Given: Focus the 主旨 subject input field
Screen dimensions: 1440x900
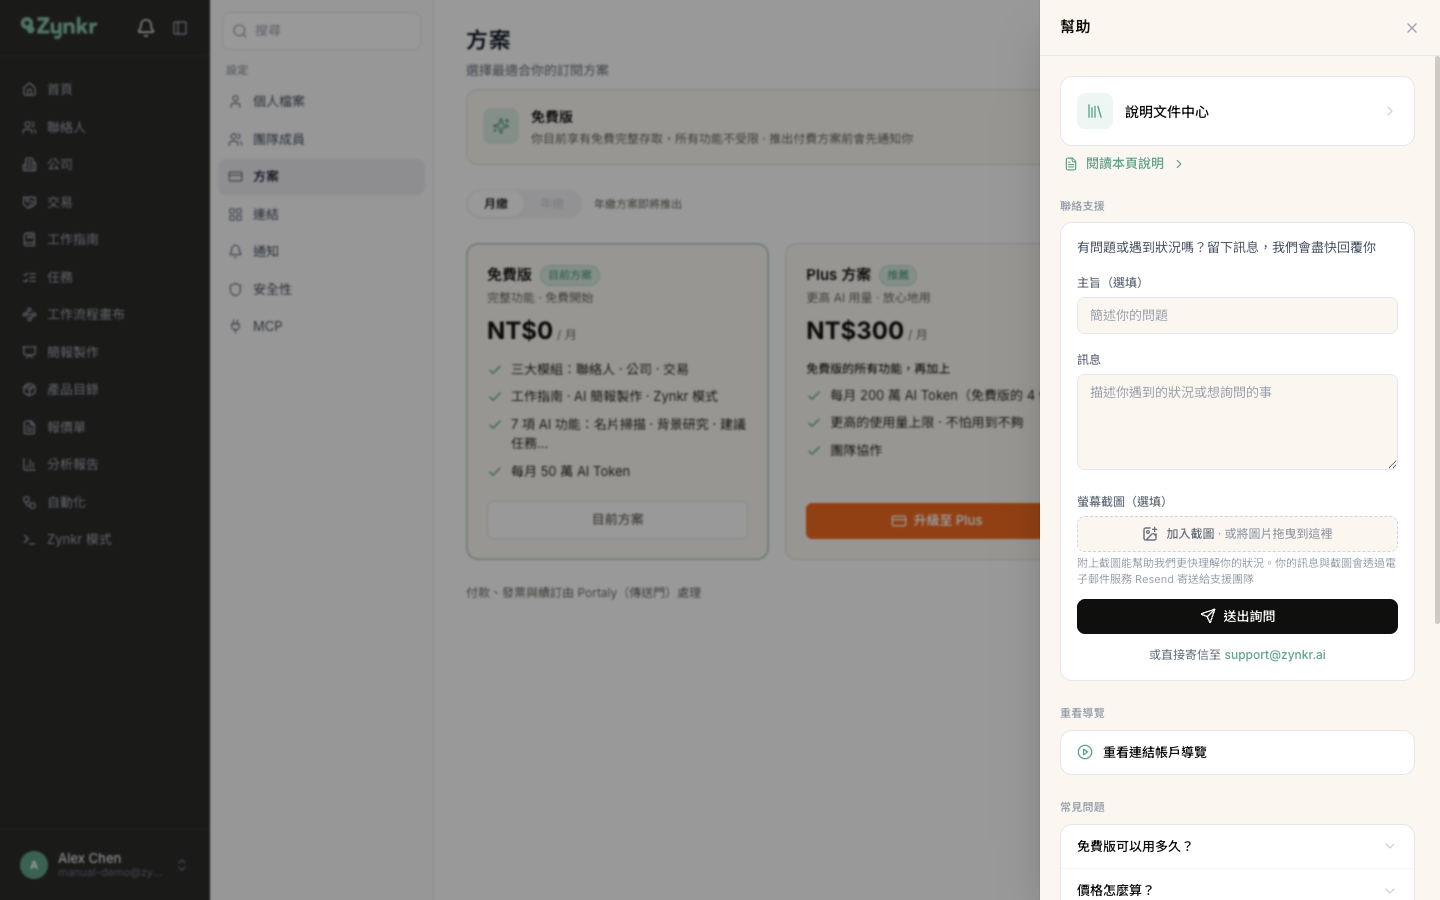Looking at the screenshot, I should (x=1237, y=316).
